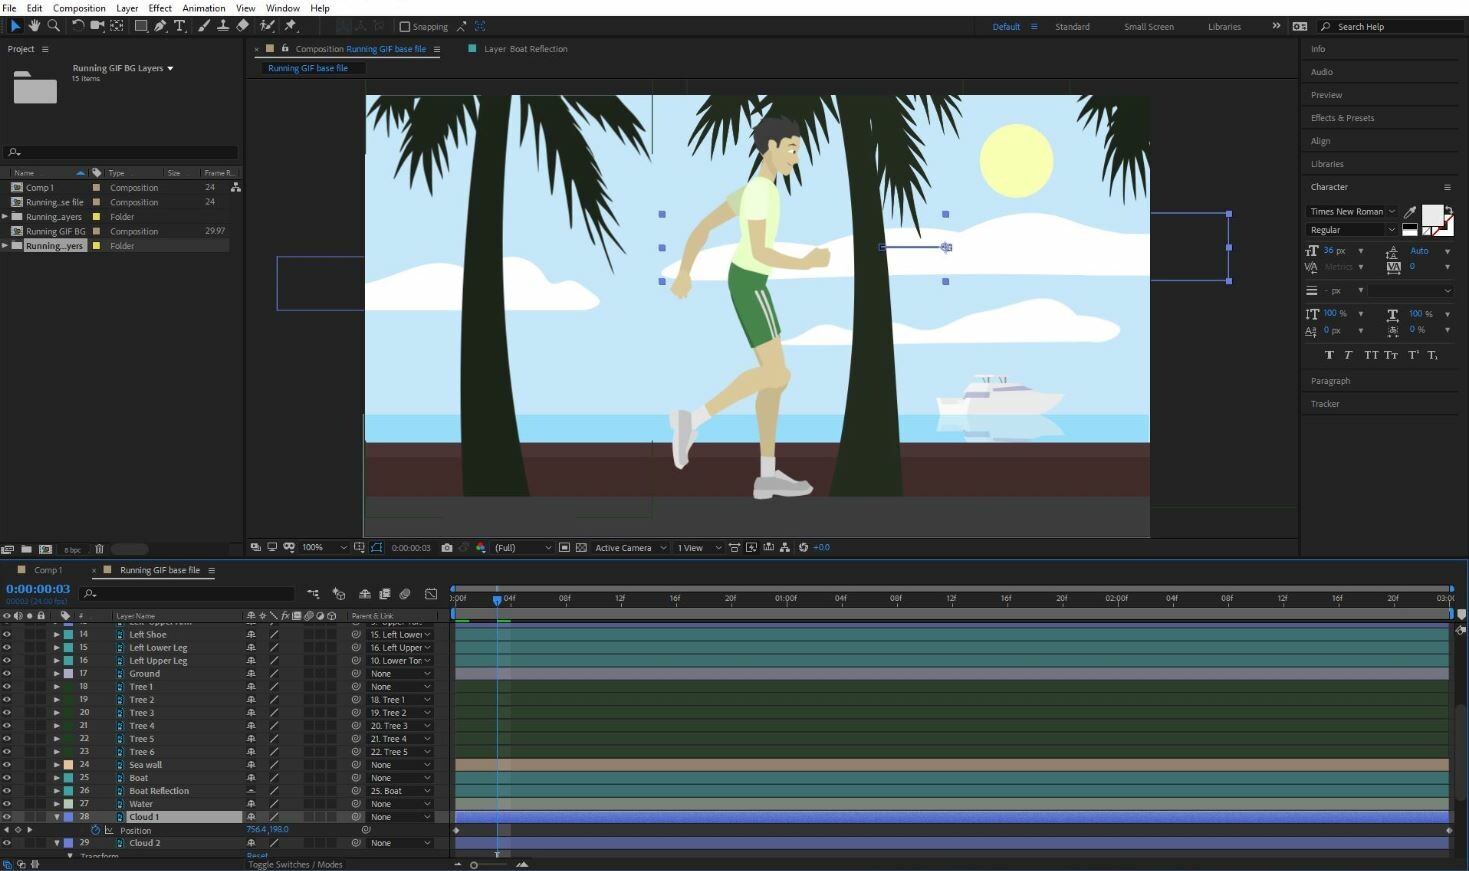Open the Graph Editor in the timeline
The image size is (1469, 871).
(431, 593)
